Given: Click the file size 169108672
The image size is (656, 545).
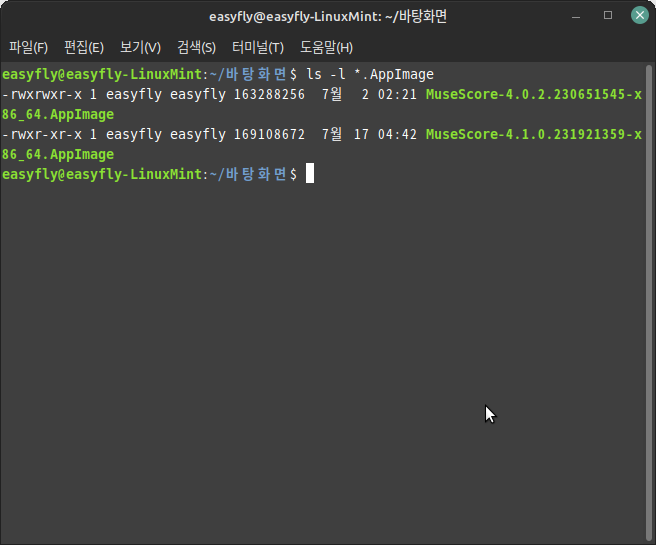Looking at the screenshot, I should [269, 135].
